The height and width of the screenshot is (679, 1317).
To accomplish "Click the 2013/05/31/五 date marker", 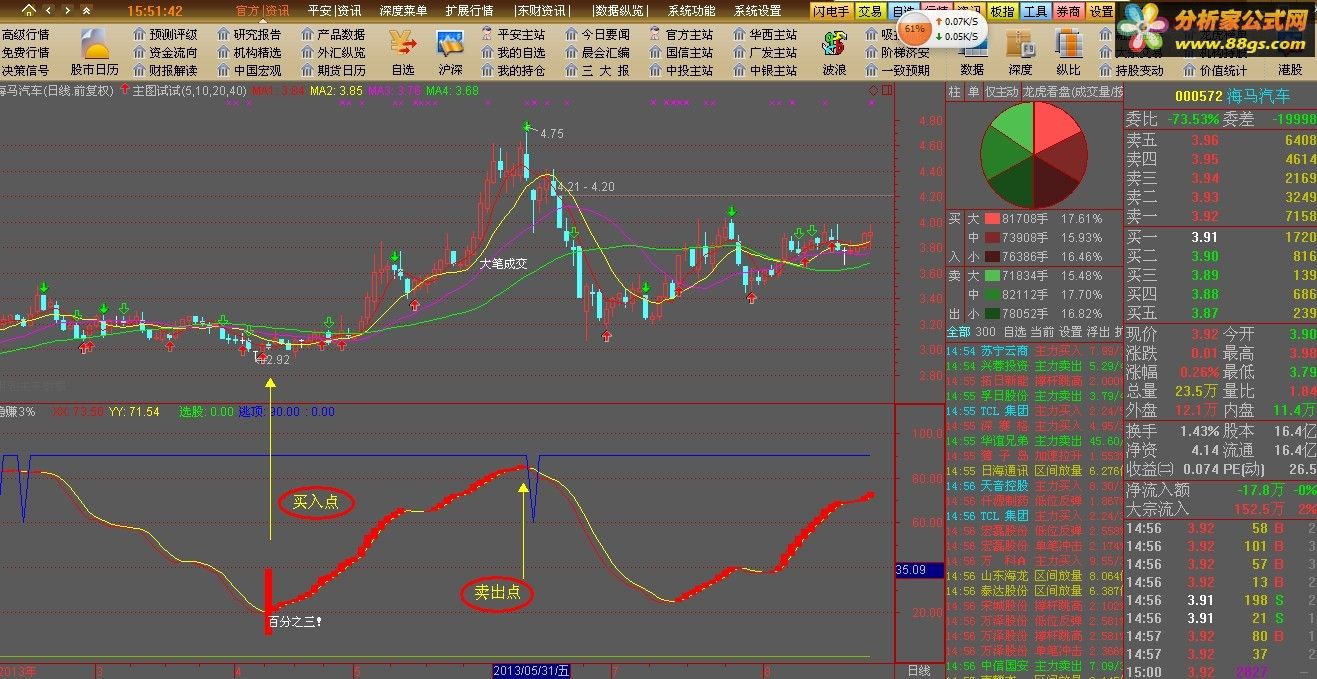I will click(531, 670).
